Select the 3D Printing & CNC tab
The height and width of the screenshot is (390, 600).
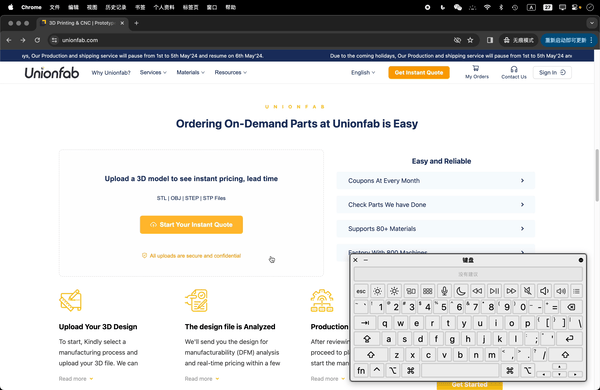click(x=82, y=23)
